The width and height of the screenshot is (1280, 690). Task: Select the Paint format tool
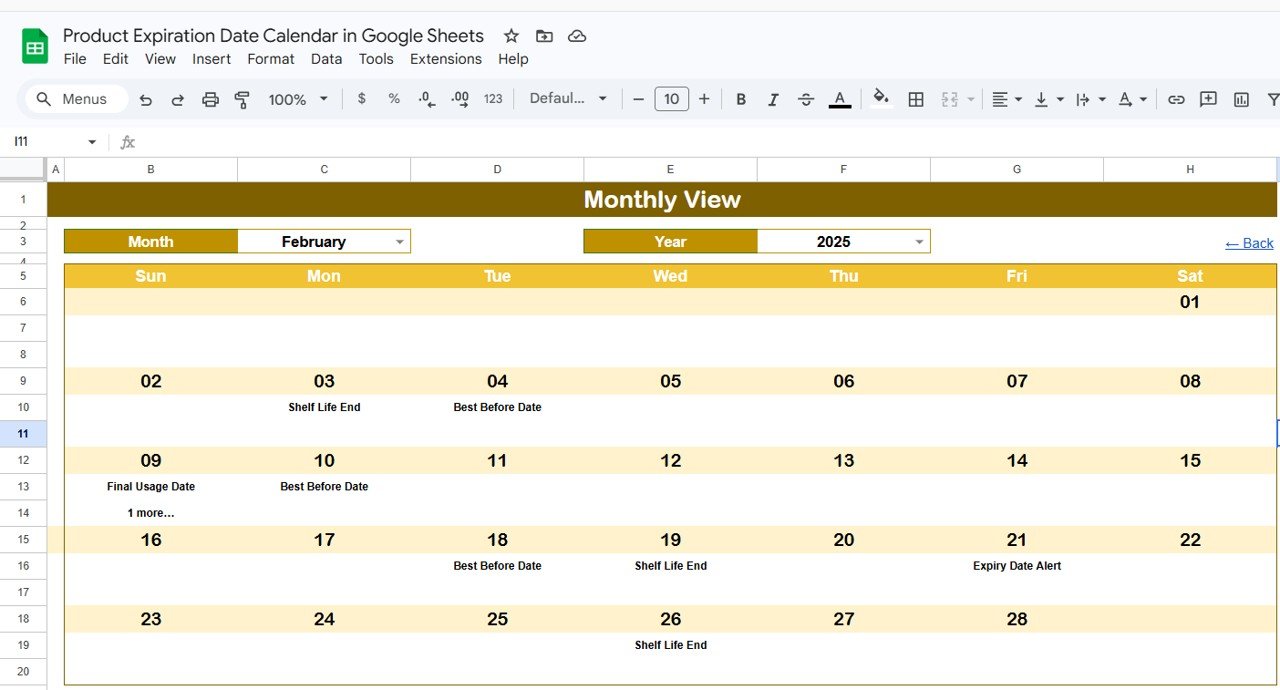coord(242,99)
